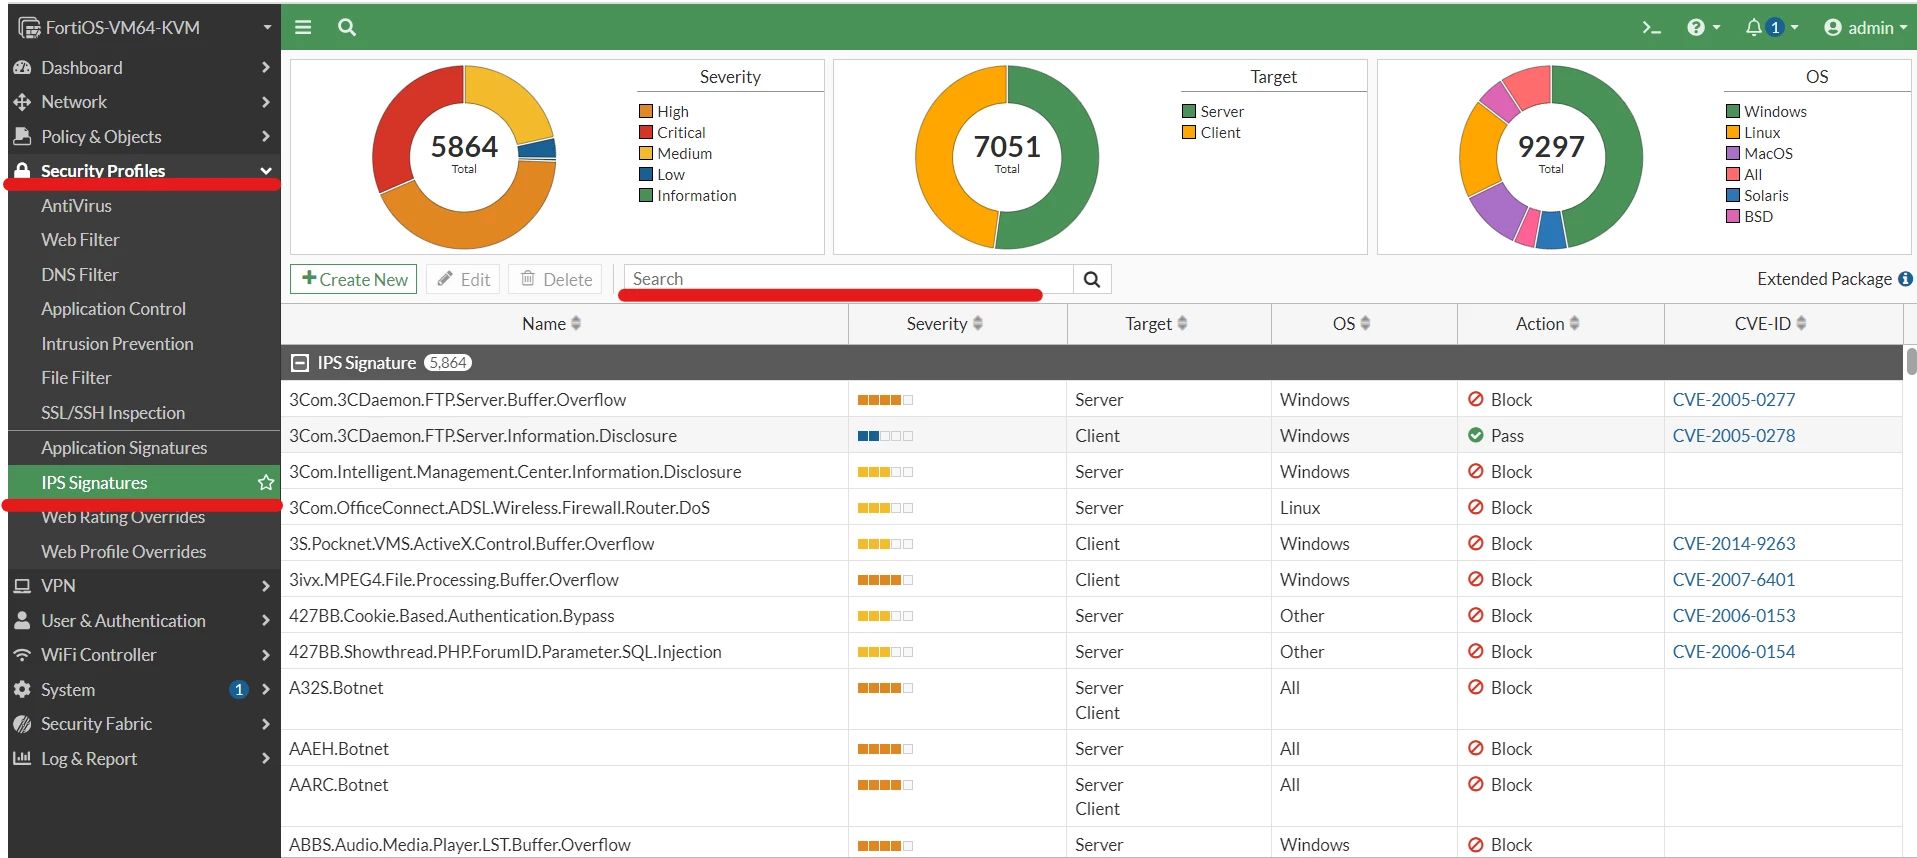Click the Create New button
Screen dimensions: 1917x858
coord(354,280)
